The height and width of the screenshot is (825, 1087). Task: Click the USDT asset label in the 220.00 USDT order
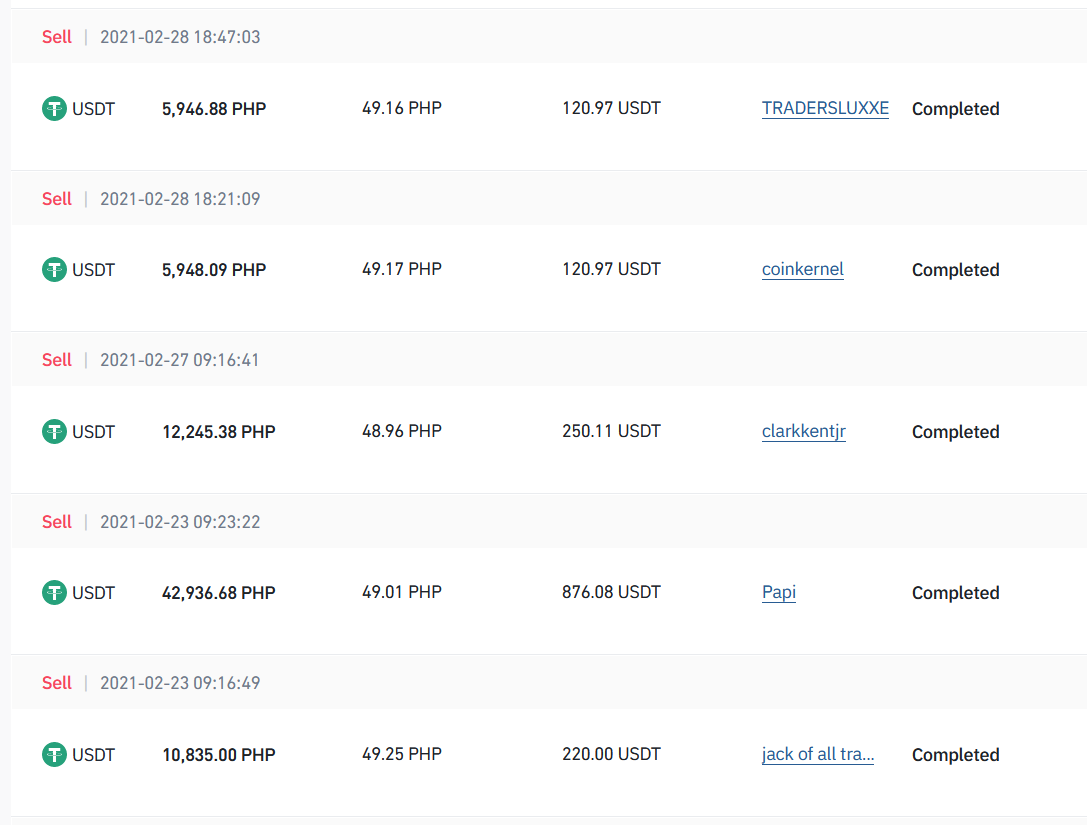pyautogui.click(x=94, y=754)
